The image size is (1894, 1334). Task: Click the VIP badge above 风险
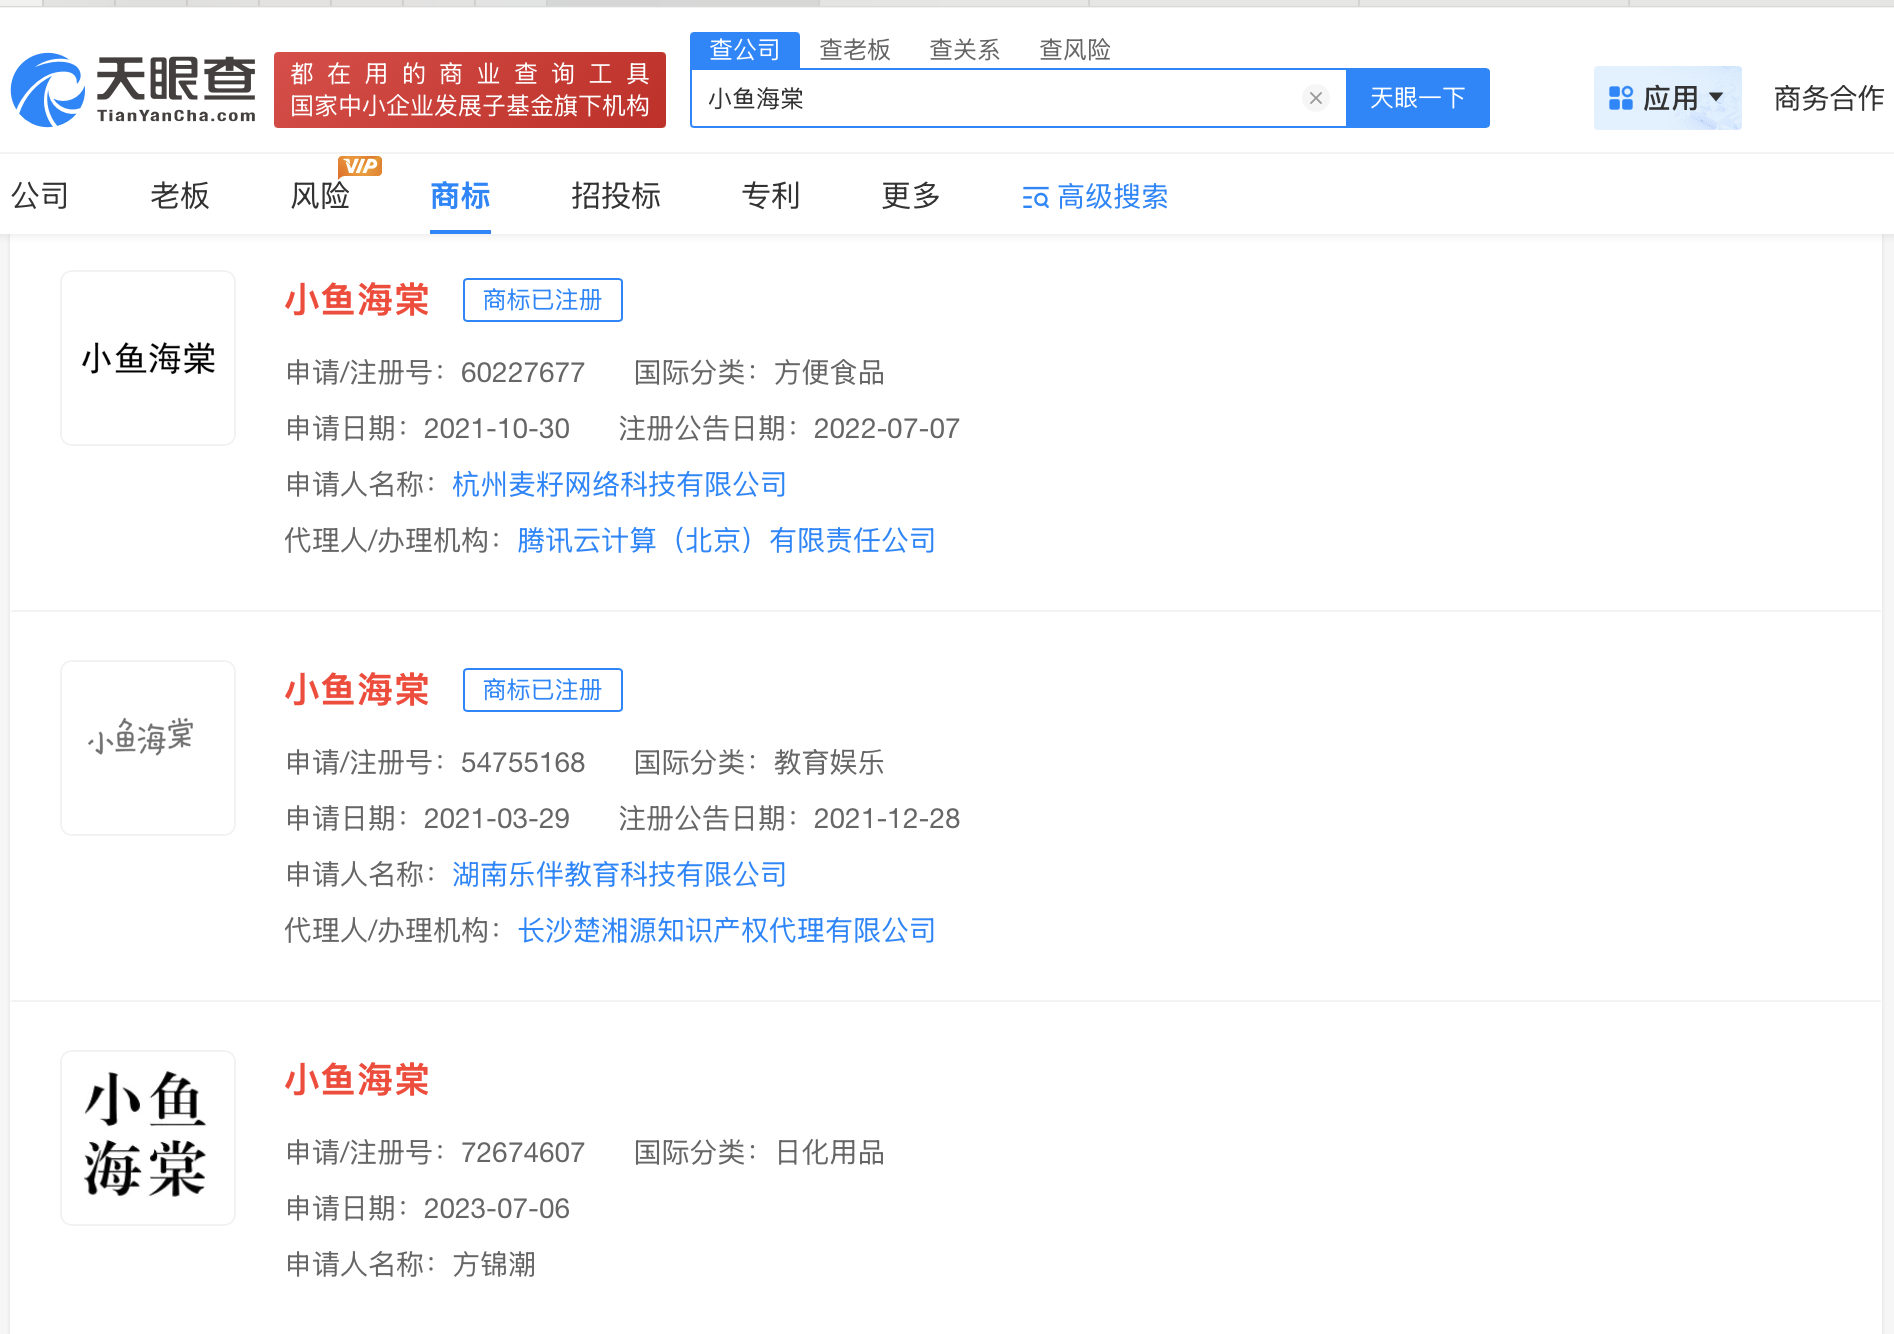pyautogui.click(x=360, y=166)
